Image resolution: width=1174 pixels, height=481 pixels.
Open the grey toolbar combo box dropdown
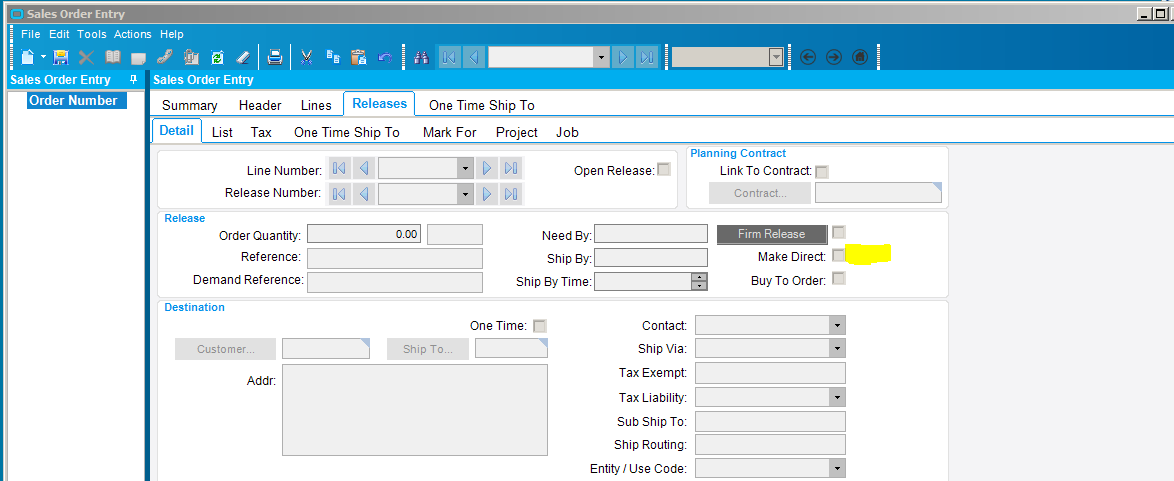776,58
